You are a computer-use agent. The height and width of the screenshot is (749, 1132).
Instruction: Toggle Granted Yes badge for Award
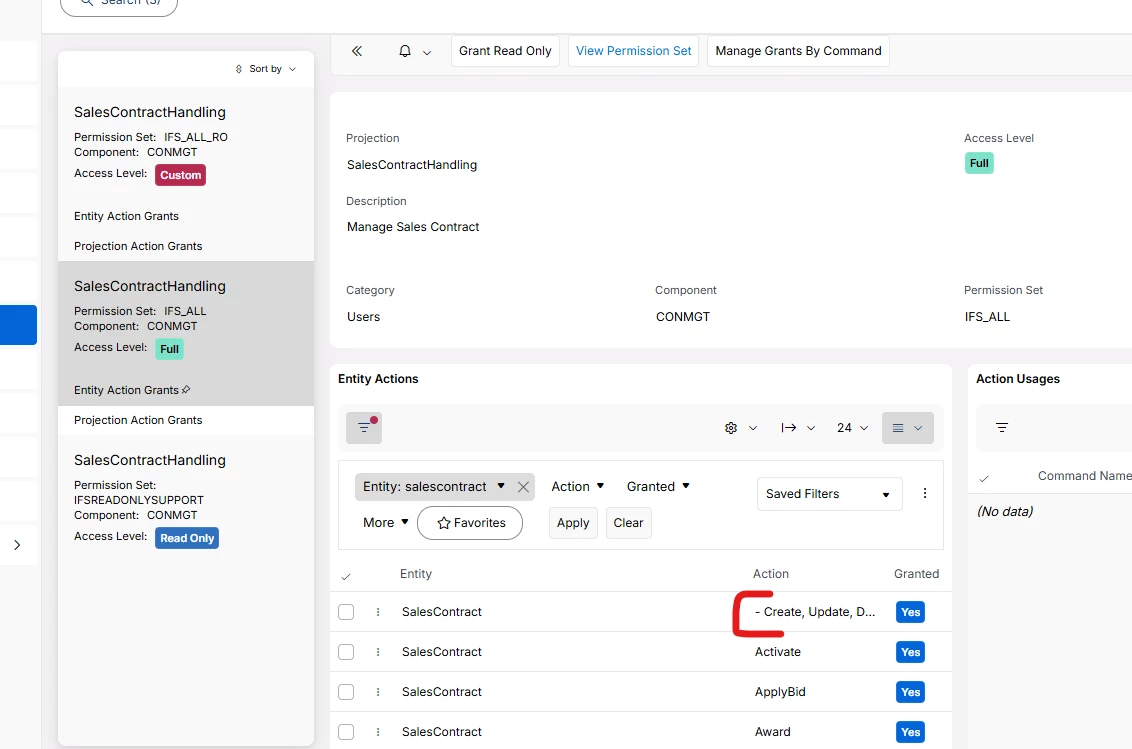click(910, 732)
